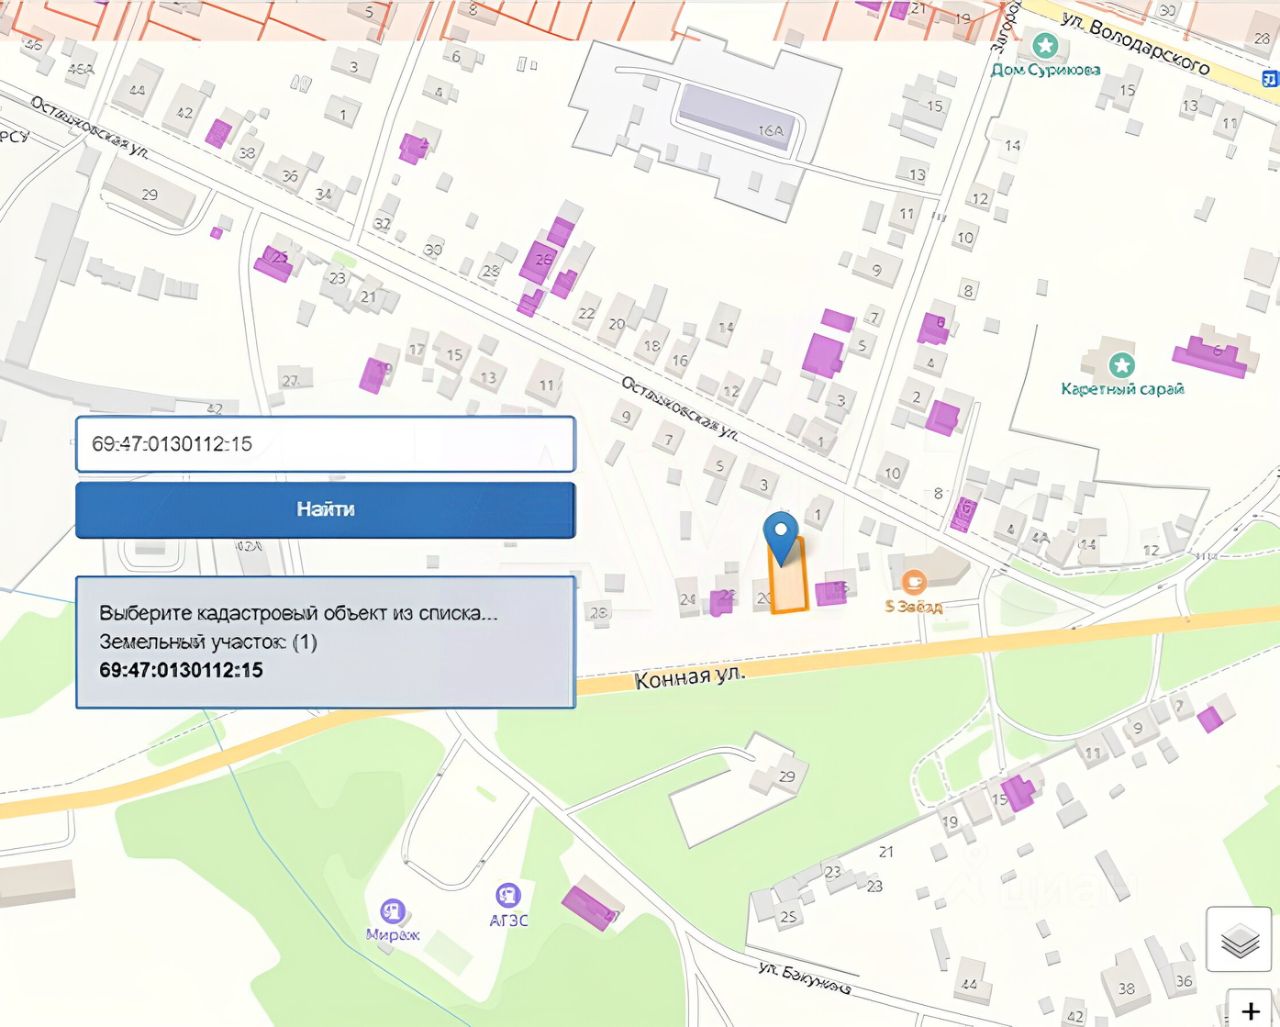
Task: Click the ул. Володарского street label
Action: point(1135,43)
